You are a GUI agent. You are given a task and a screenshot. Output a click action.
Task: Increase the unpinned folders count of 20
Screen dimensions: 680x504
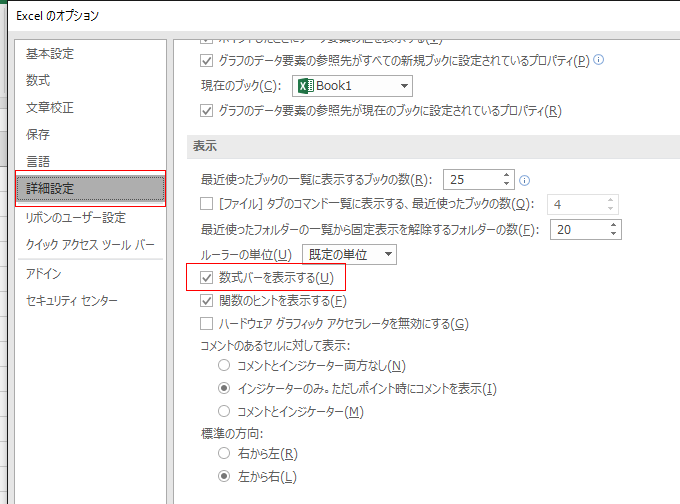point(613,225)
